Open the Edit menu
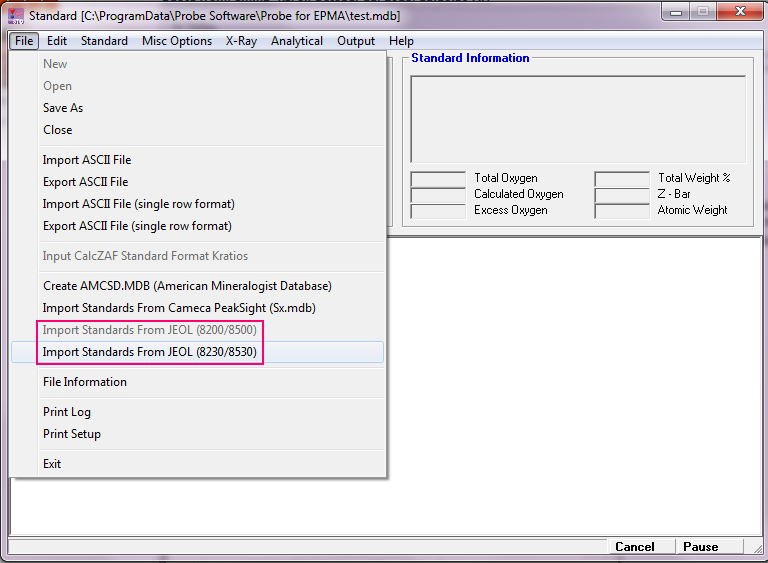Viewport: 768px width, 563px height. [x=57, y=41]
